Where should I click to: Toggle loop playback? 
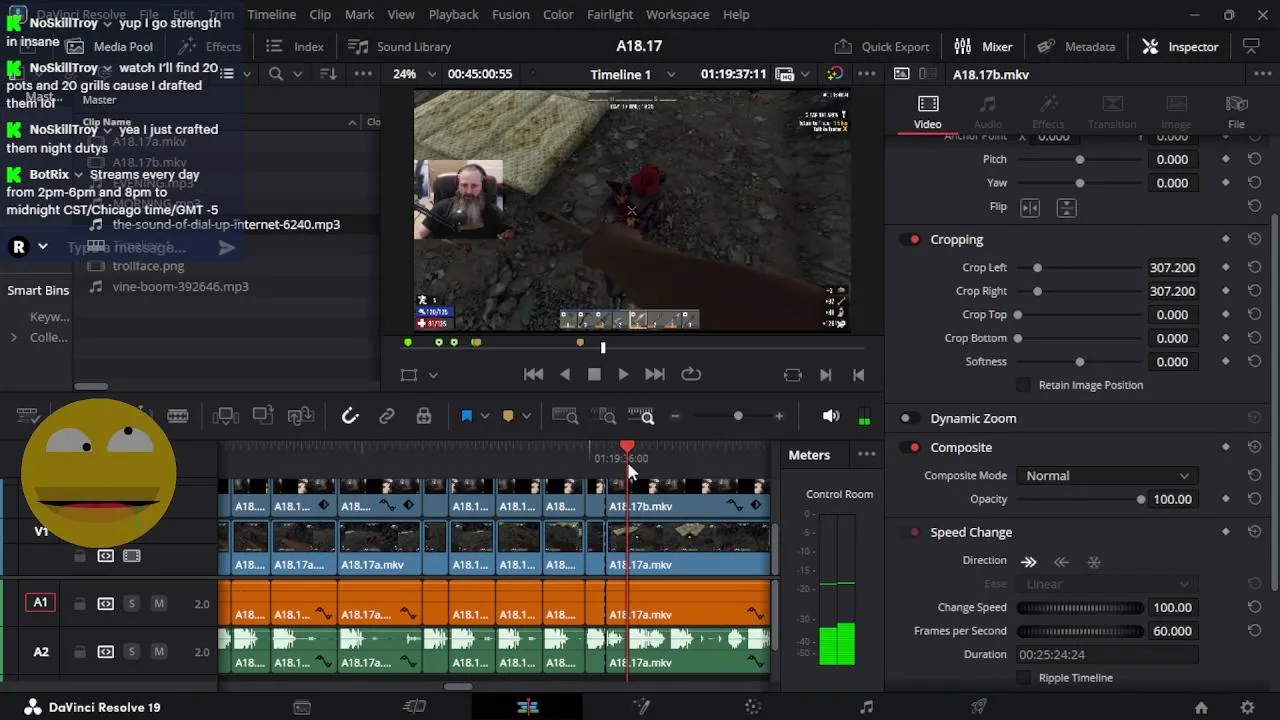(x=691, y=374)
